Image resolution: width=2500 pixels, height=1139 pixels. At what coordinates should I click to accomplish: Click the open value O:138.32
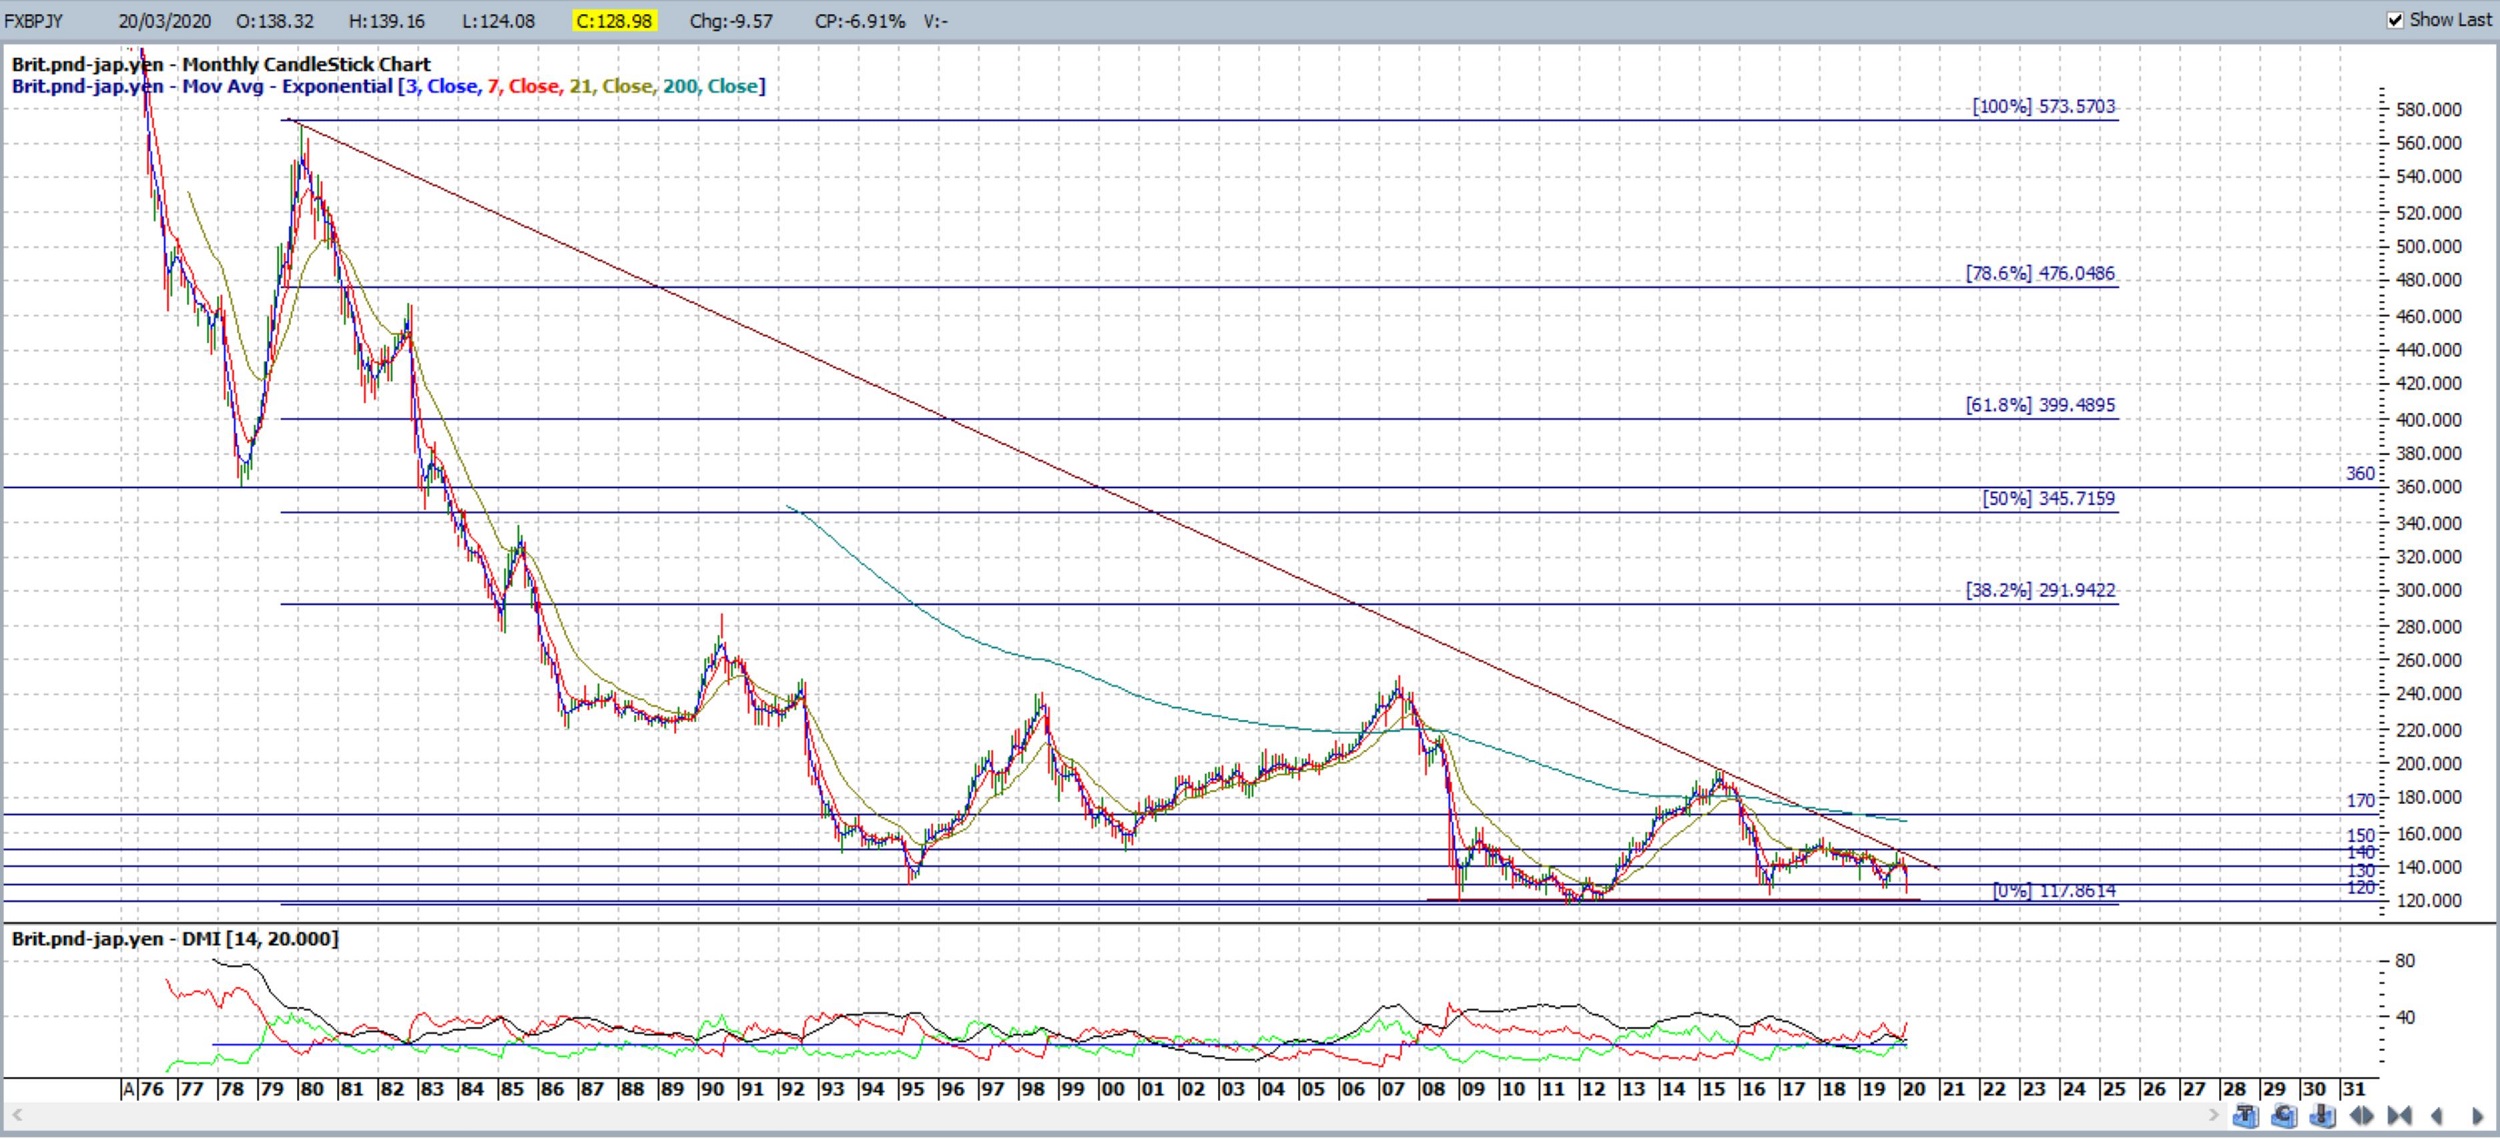tap(274, 21)
